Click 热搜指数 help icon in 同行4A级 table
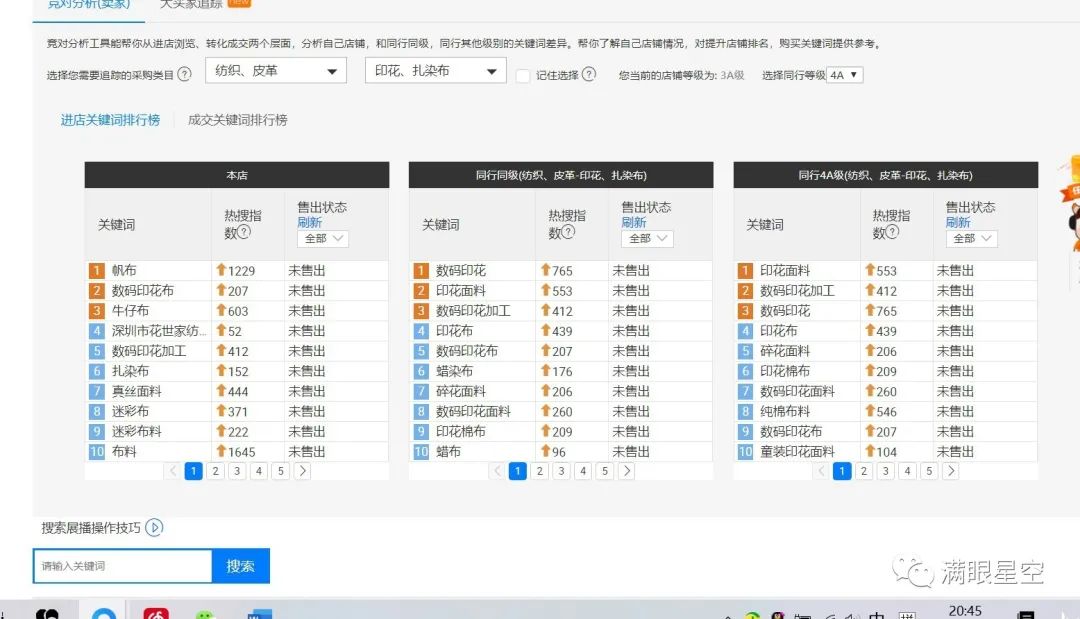The height and width of the screenshot is (619, 1080). click(892, 231)
